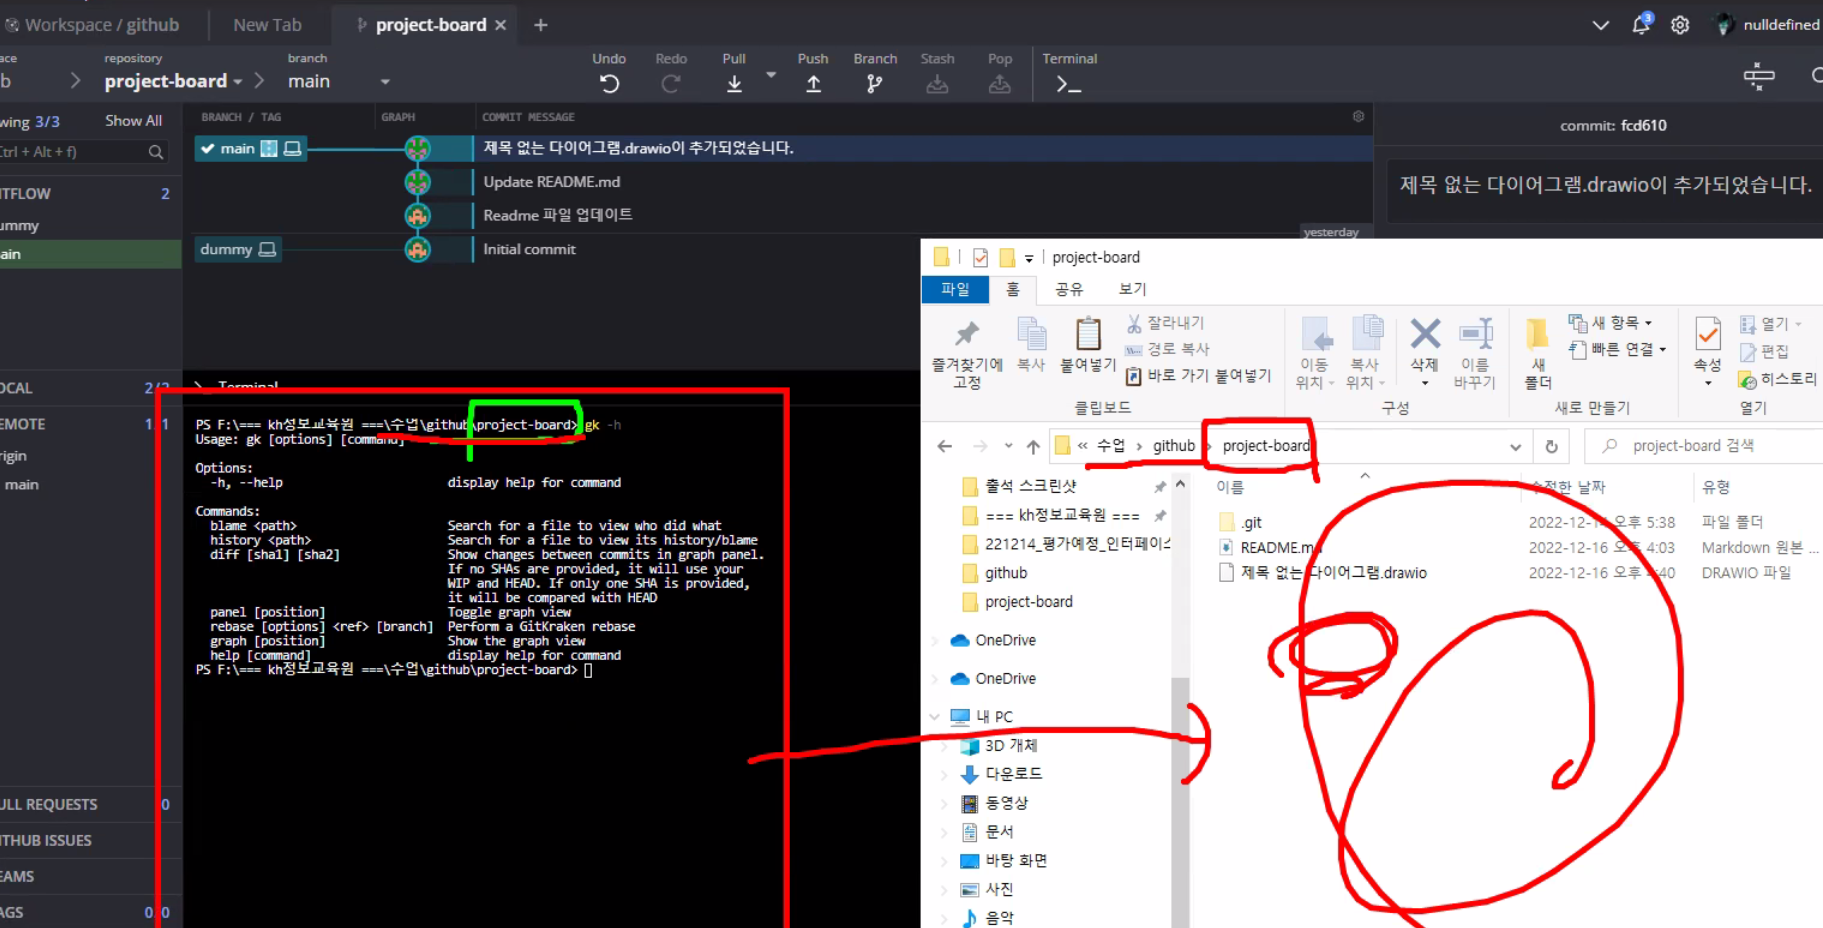The width and height of the screenshot is (1823, 928).
Task: Close the project-board tab in GitKraken
Action: [x=501, y=25]
